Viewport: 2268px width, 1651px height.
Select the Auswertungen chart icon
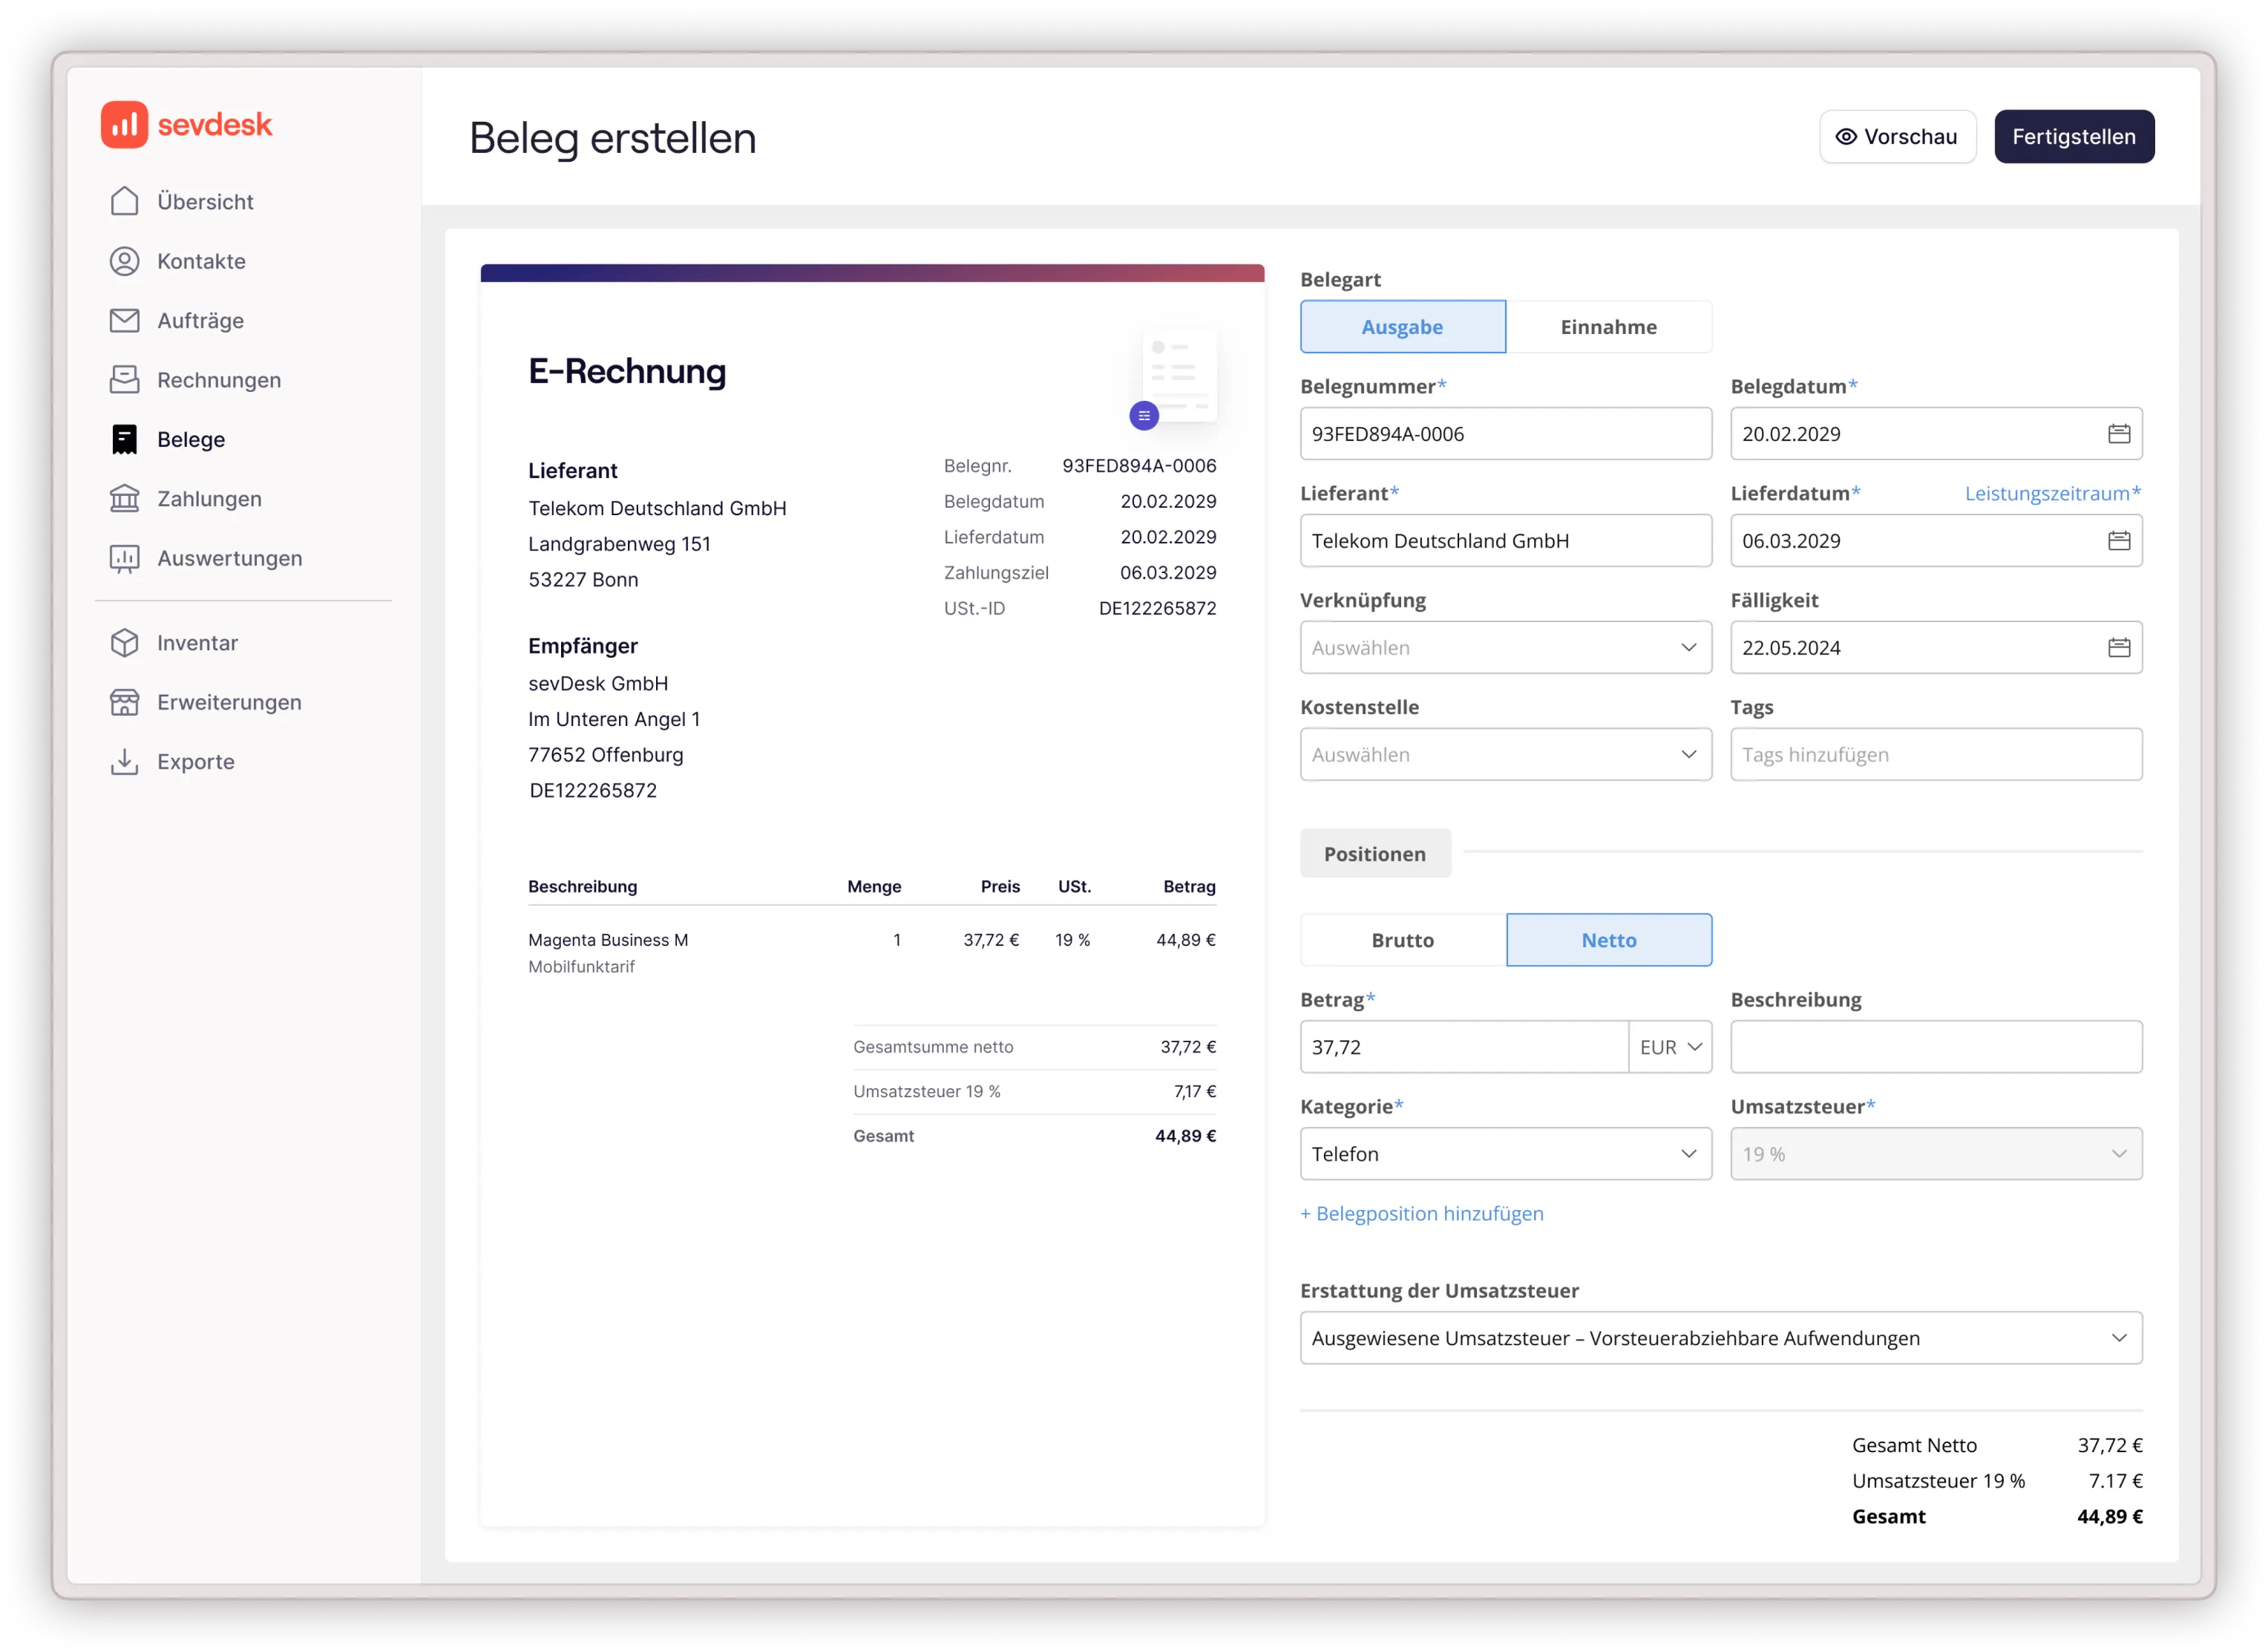pyautogui.click(x=124, y=558)
